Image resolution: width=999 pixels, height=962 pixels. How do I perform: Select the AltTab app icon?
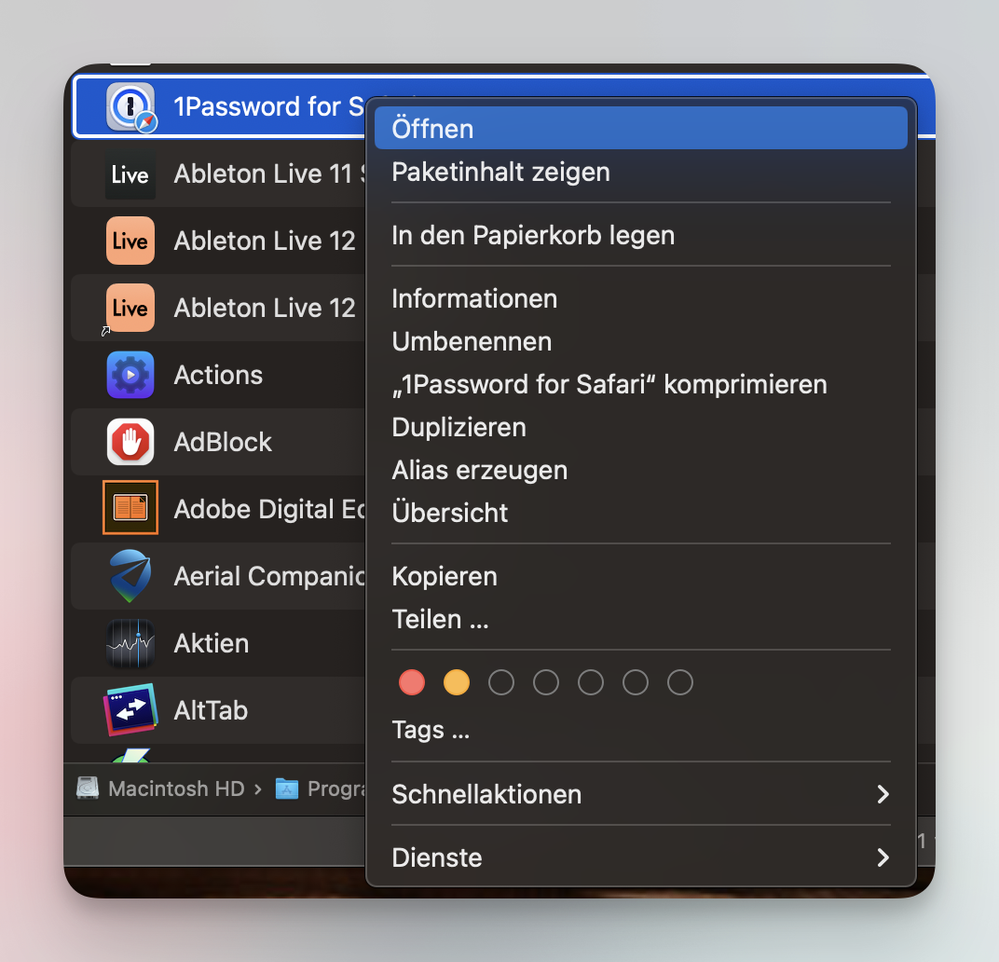coord(130,710)
